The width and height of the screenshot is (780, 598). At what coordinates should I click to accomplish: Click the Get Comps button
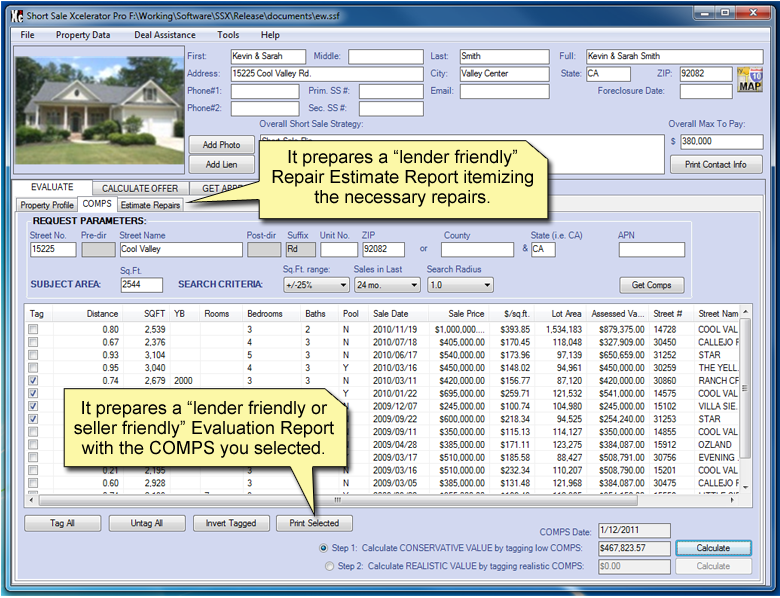point(651,285)
